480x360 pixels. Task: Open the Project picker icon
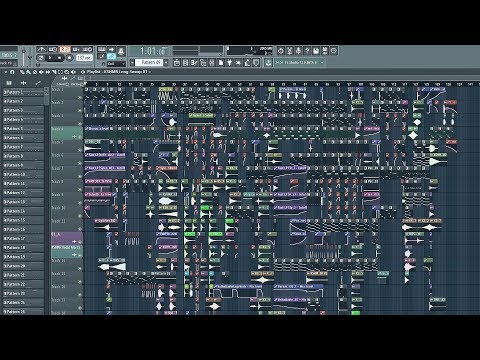221,62
